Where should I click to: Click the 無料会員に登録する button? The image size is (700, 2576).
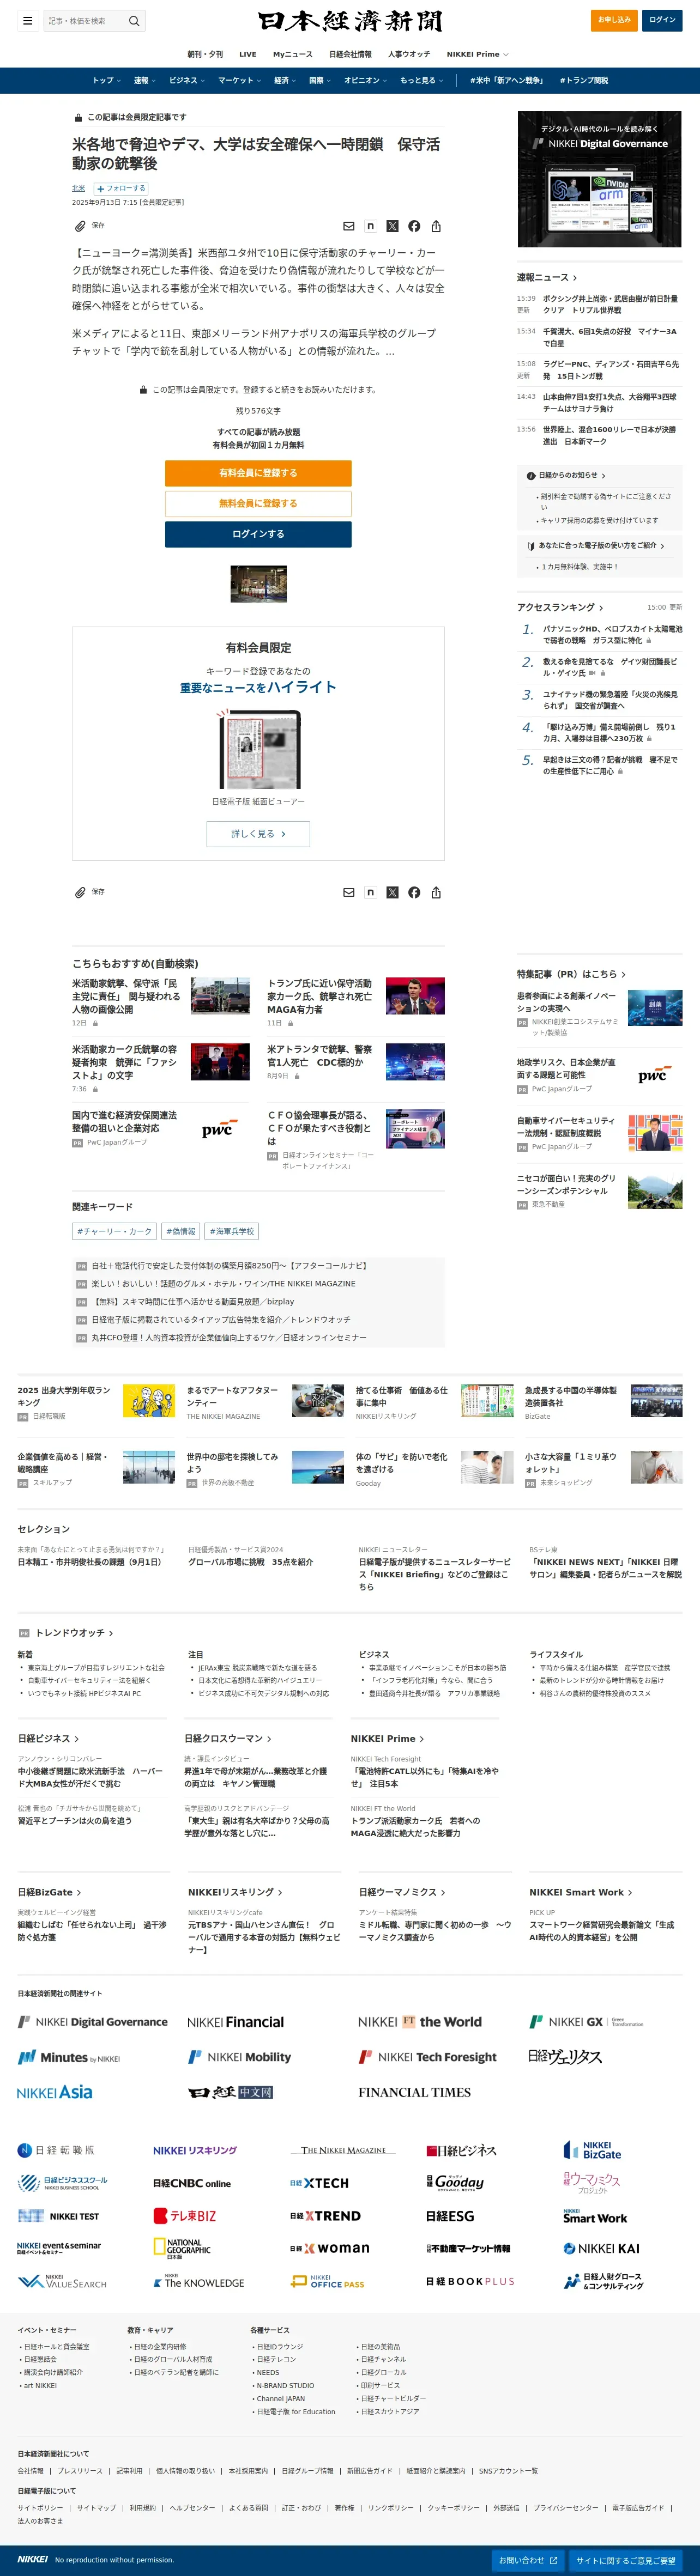pyautogui.click(x=258, y=503)
